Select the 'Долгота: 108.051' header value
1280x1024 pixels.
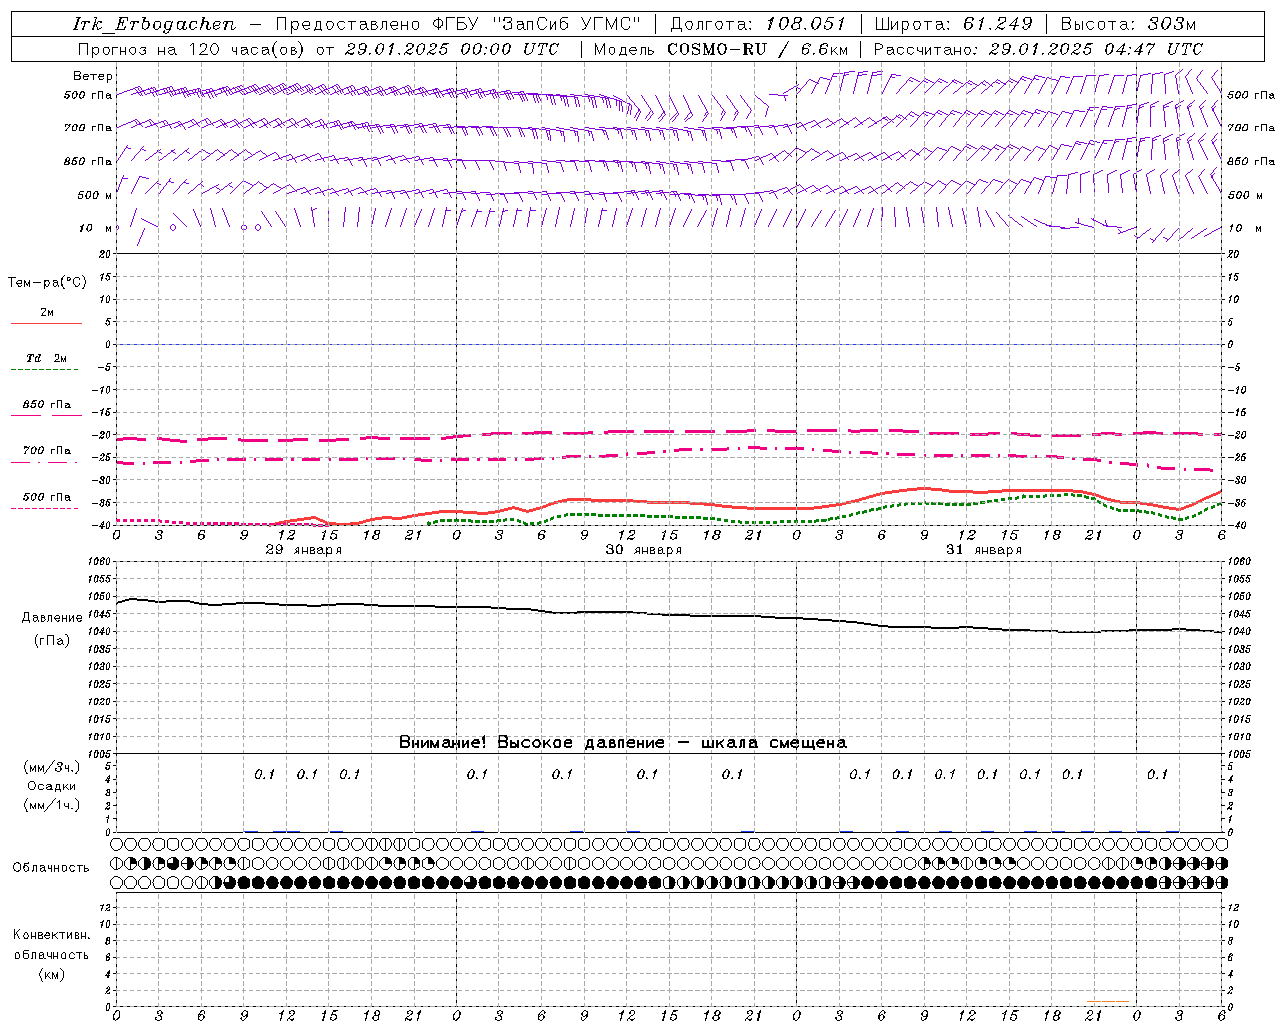[758, 24]
